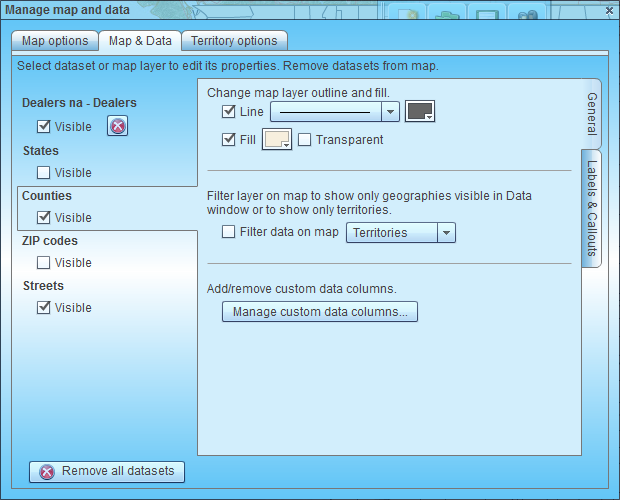Switch to the Map options tab
Image resolution: width=620 pixels, height=500 pixels.
point(55,41)
